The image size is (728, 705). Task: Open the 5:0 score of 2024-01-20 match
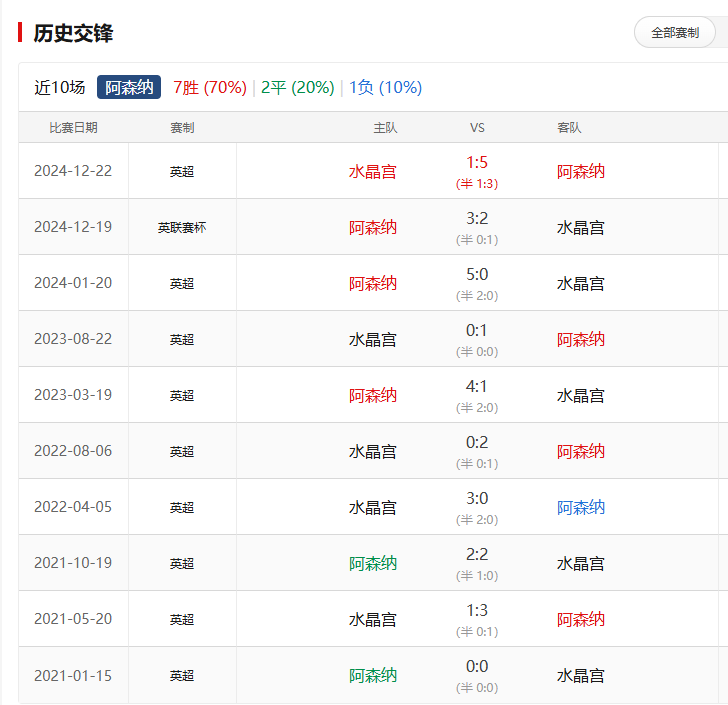click(477, 274)
